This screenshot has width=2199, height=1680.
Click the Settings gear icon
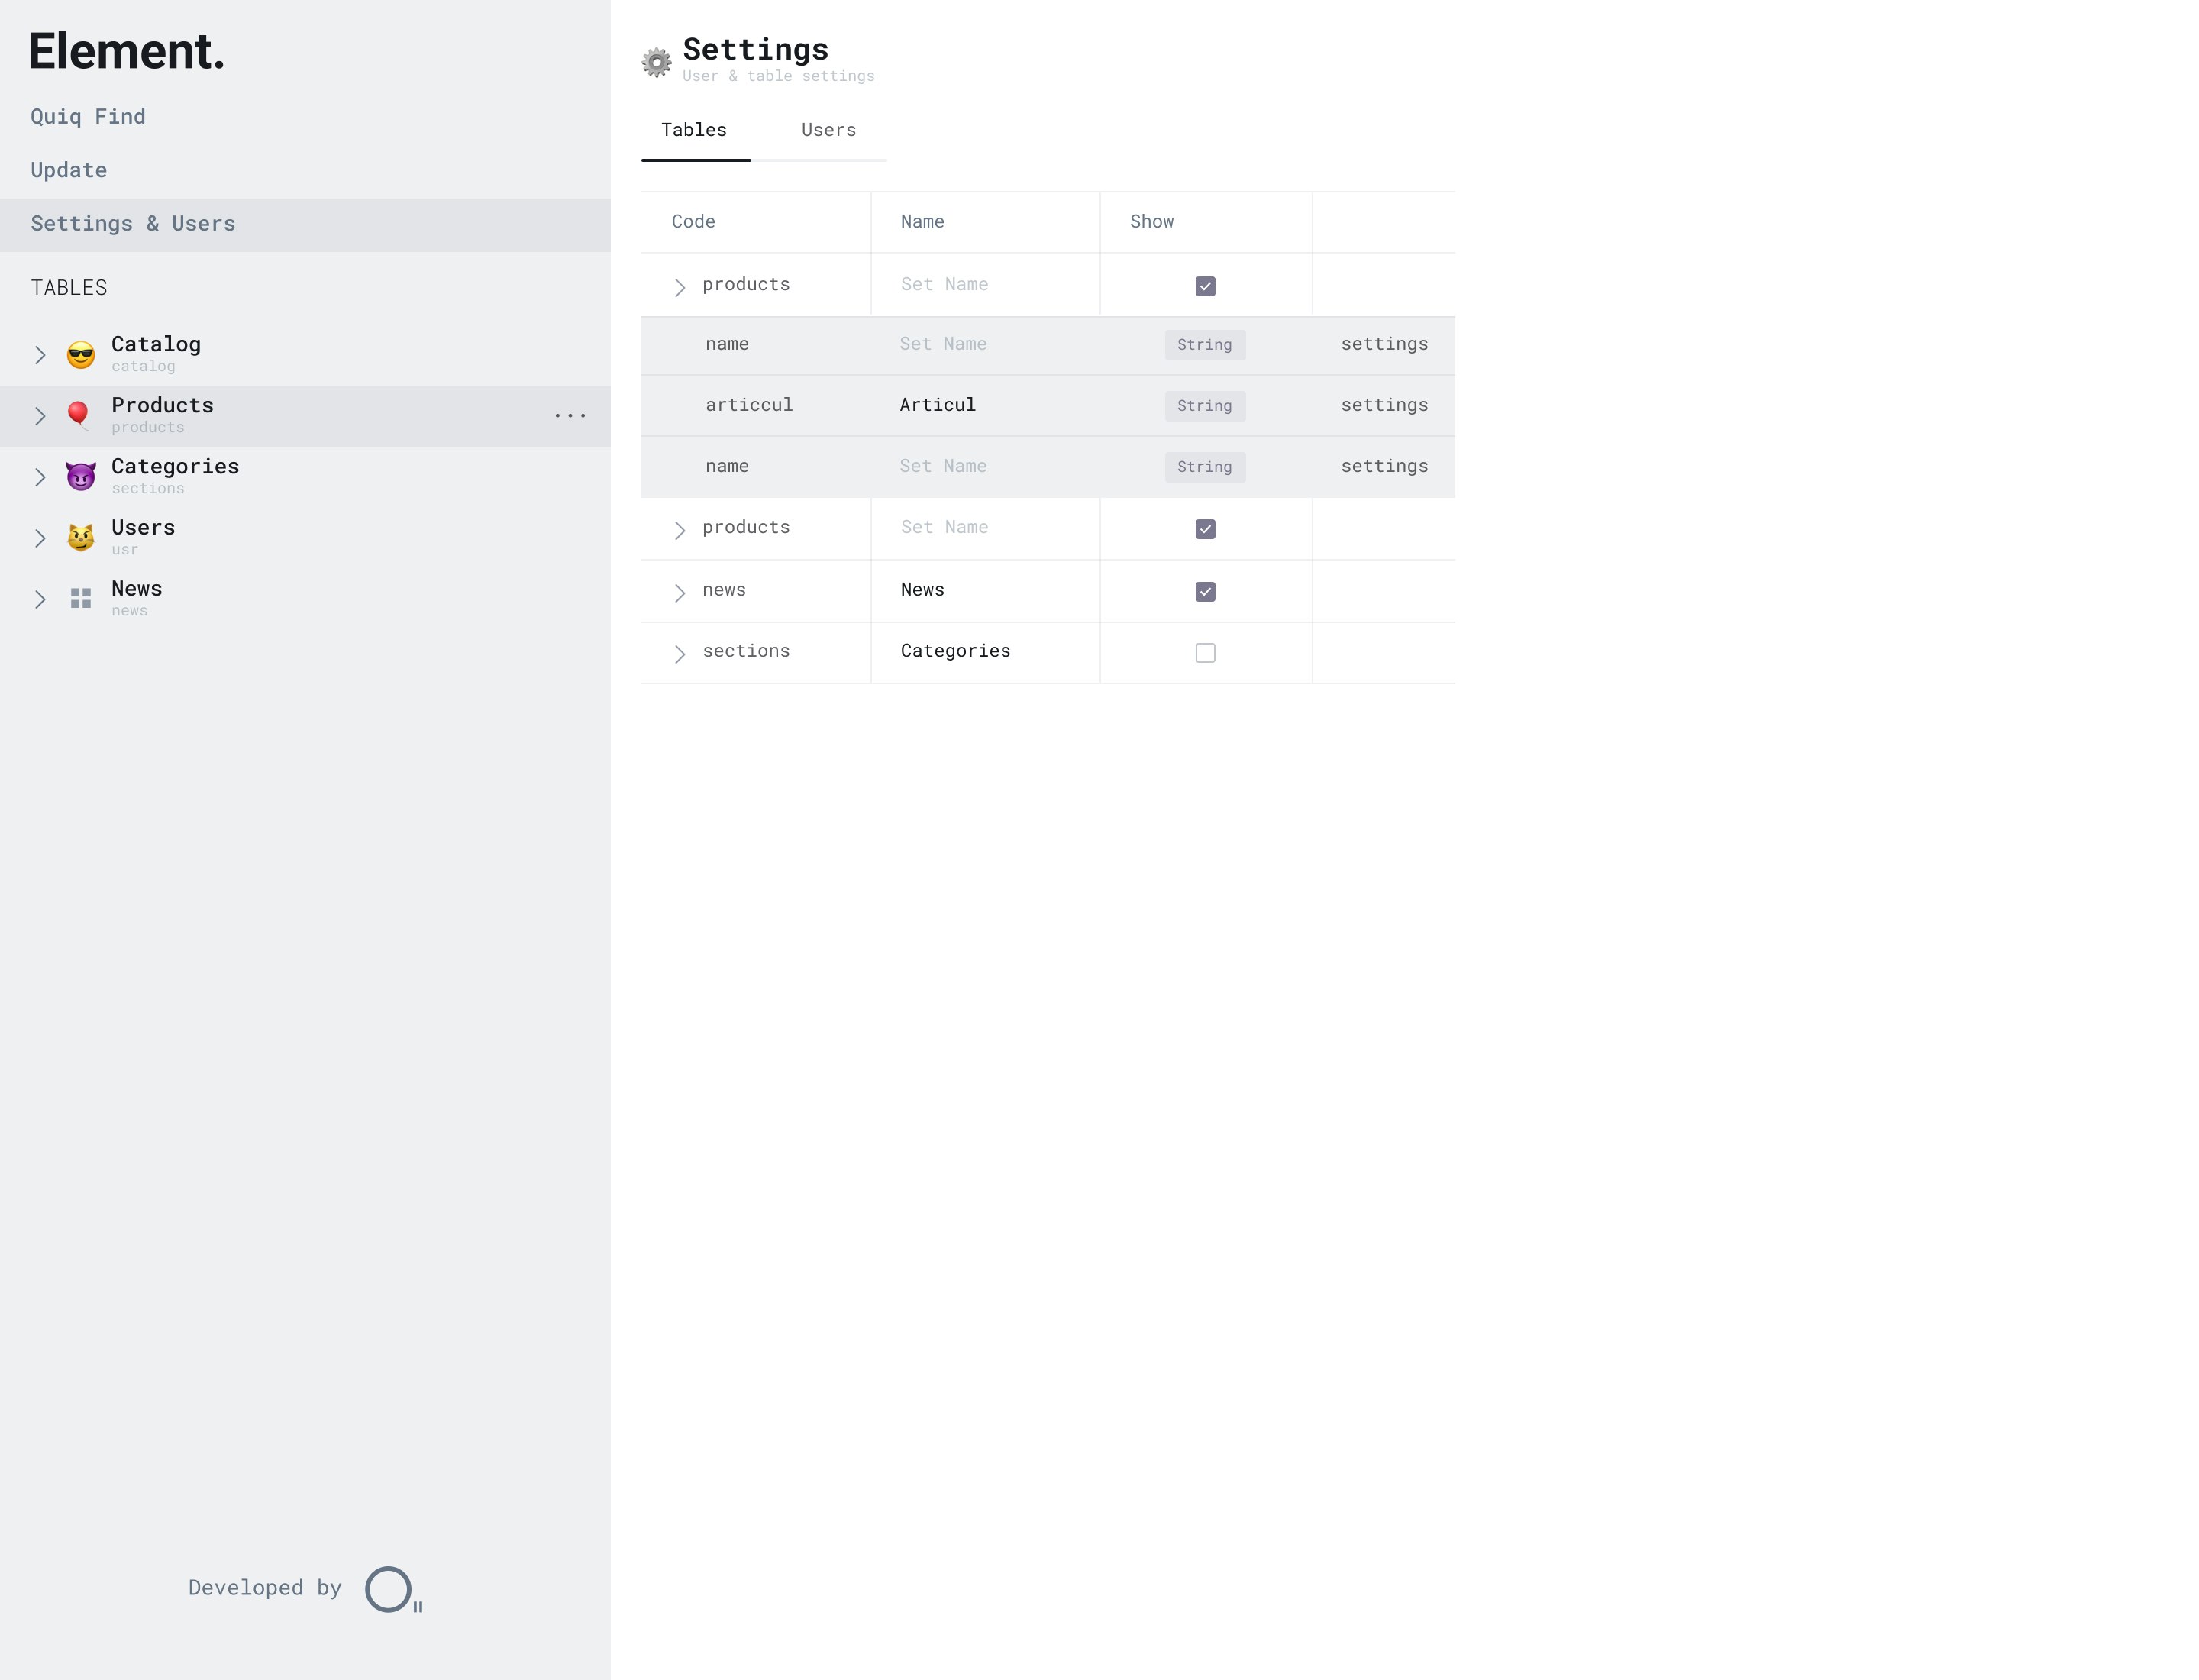(656, 62)
